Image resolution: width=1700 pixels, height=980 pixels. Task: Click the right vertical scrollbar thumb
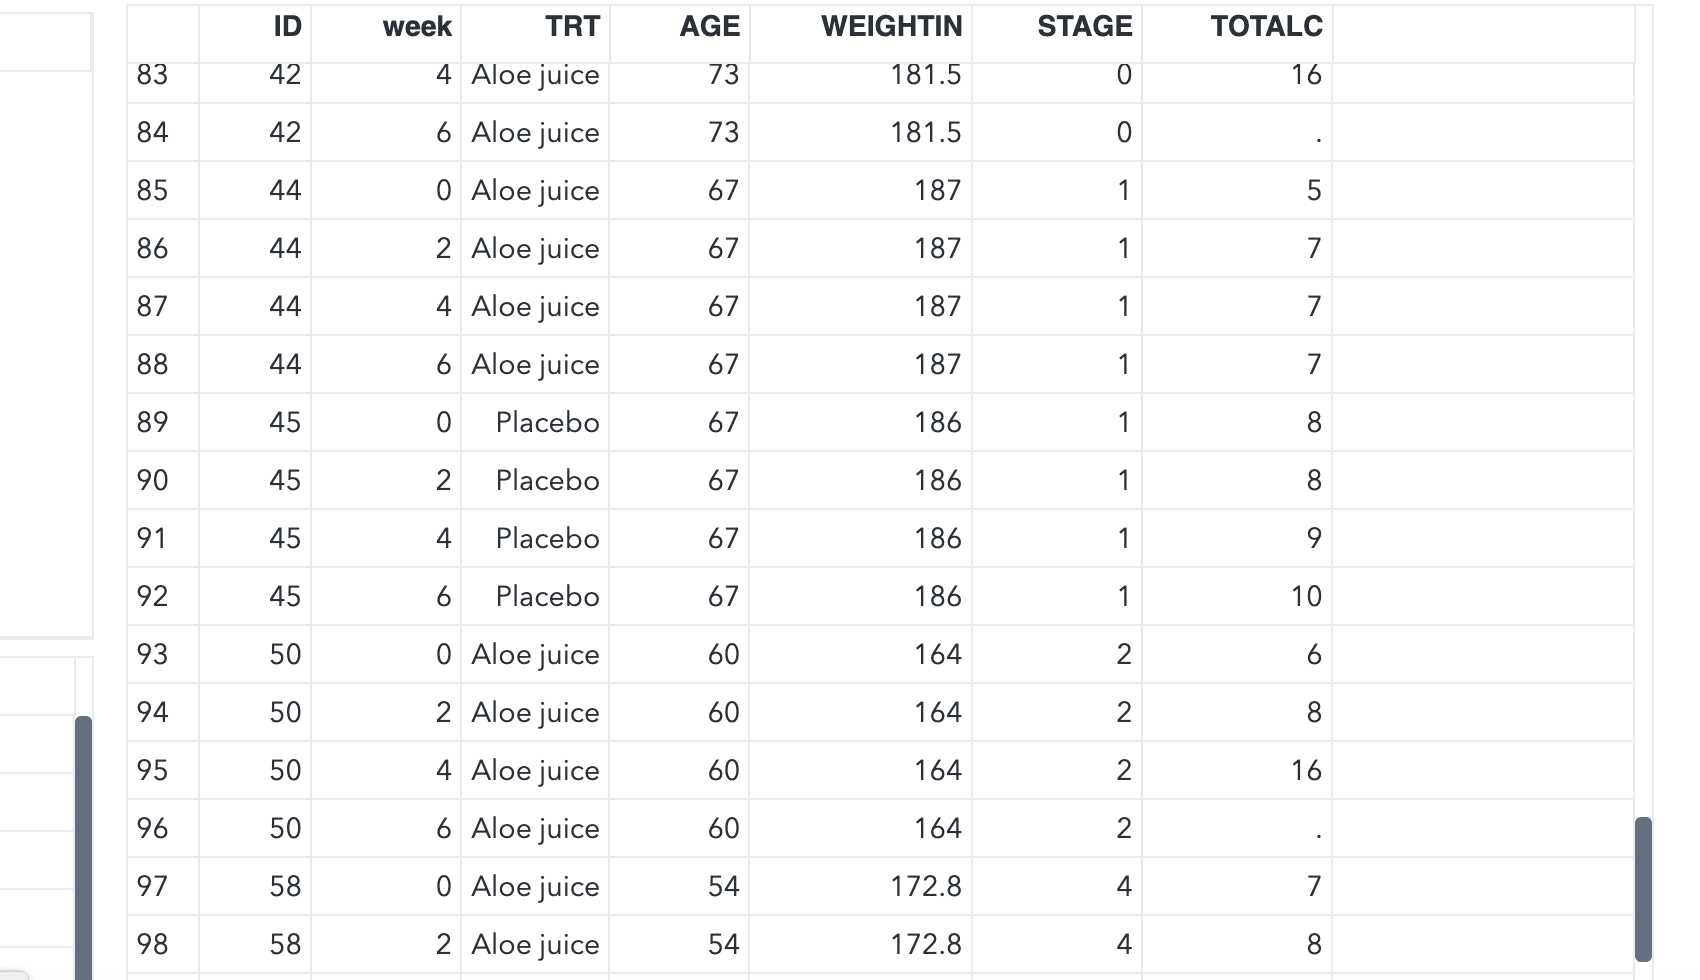(x=1643, y=889)
